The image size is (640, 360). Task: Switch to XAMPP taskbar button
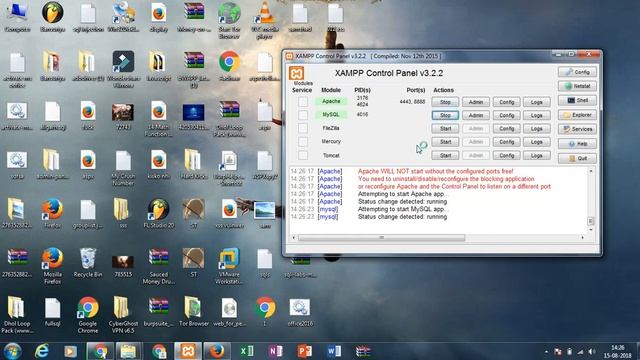[x=188, y=351]
